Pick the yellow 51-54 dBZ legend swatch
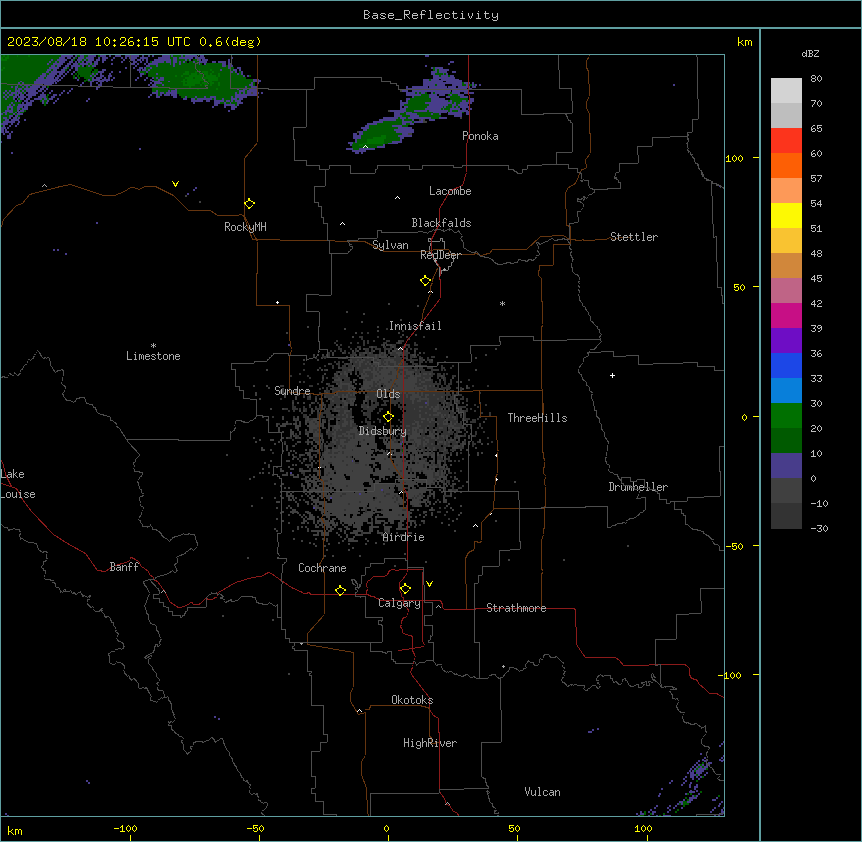 coord(786,215)
